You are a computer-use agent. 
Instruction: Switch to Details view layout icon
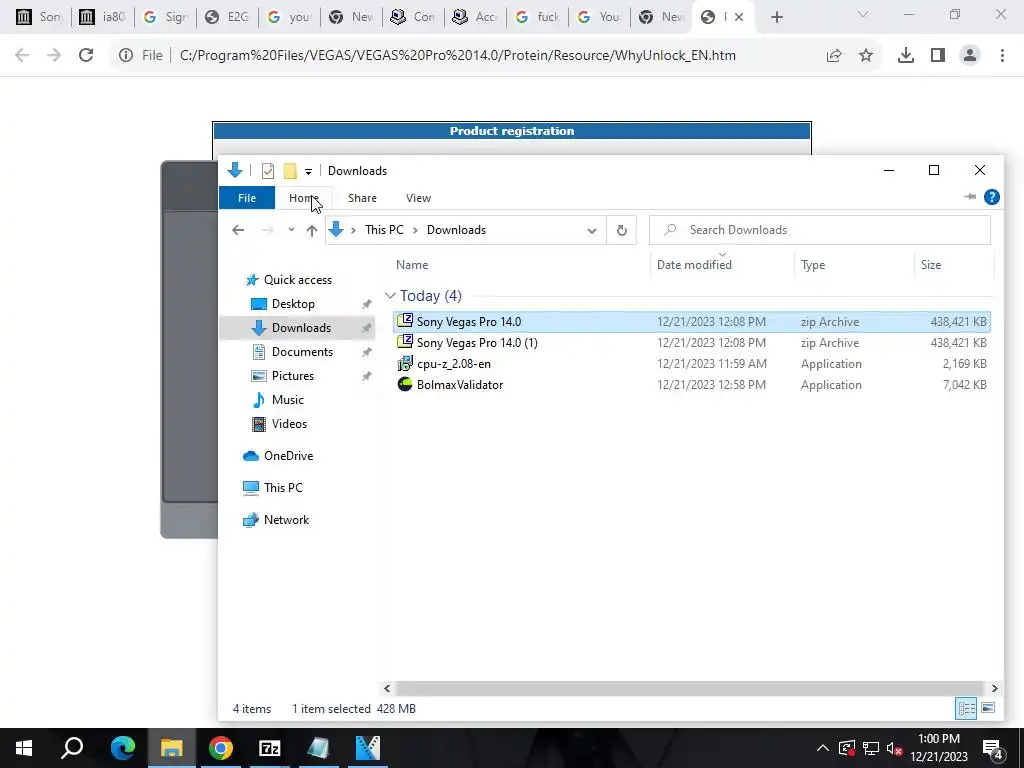[967, 708]
